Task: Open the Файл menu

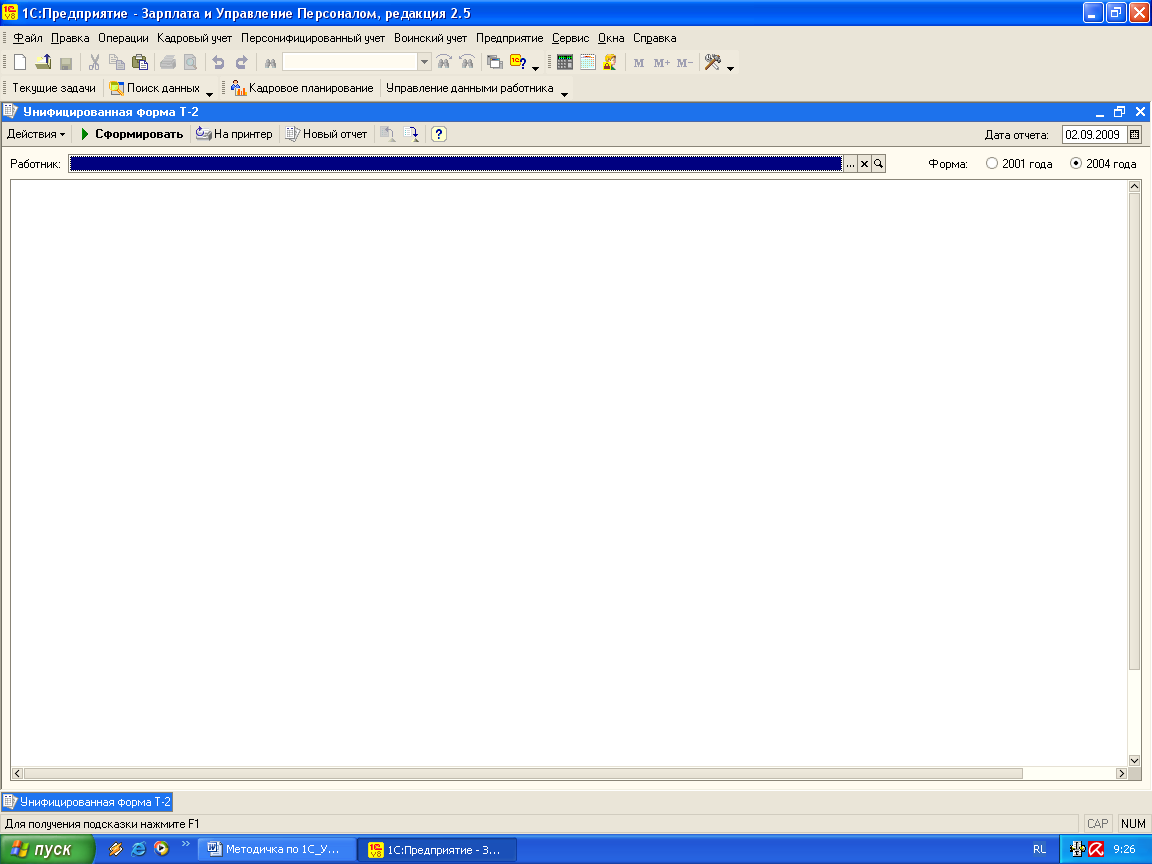Action: click(28, 38)
